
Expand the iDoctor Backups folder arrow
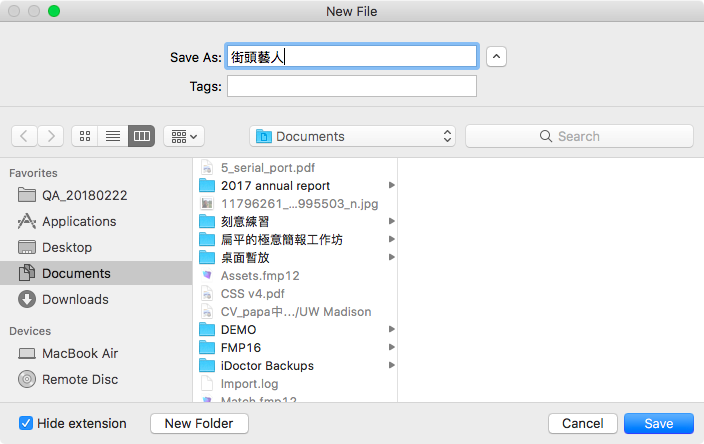[x=392, y=365]
